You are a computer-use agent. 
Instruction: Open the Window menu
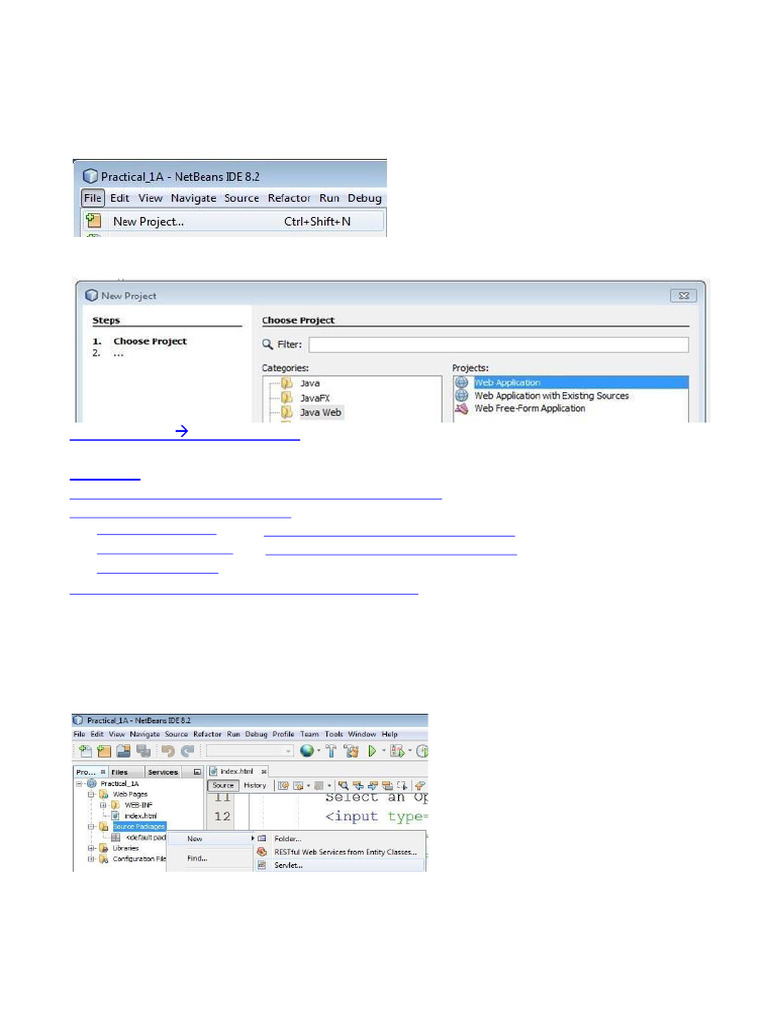(x=362, y=734)
